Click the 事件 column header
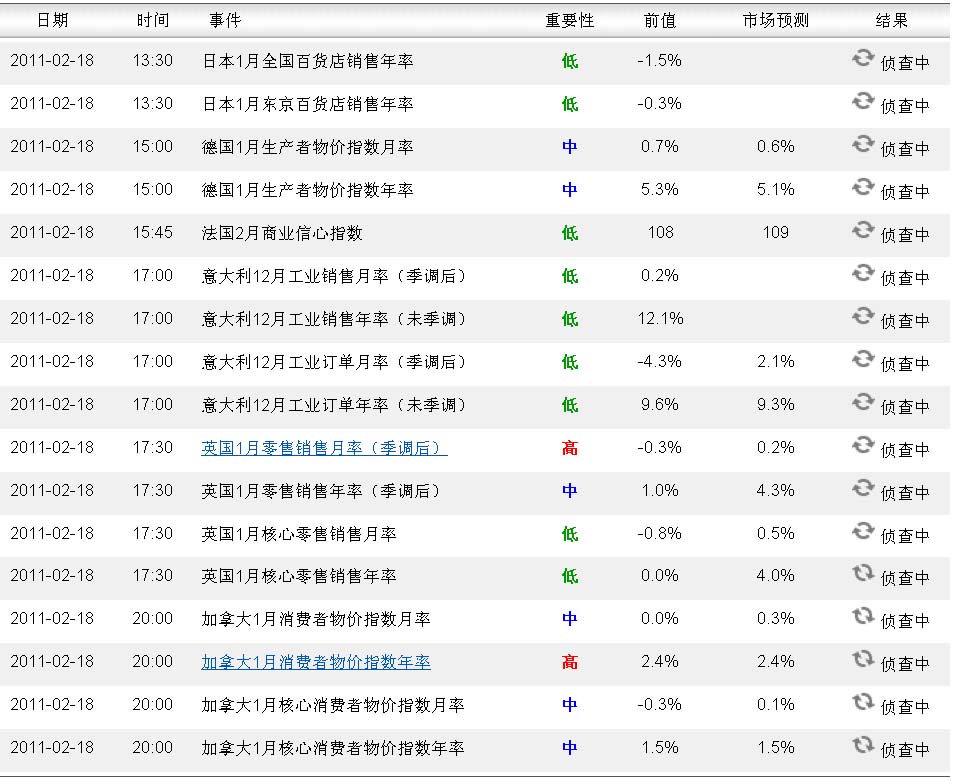The width and height of the screenshot is (958, 781). tap(225, 21)
